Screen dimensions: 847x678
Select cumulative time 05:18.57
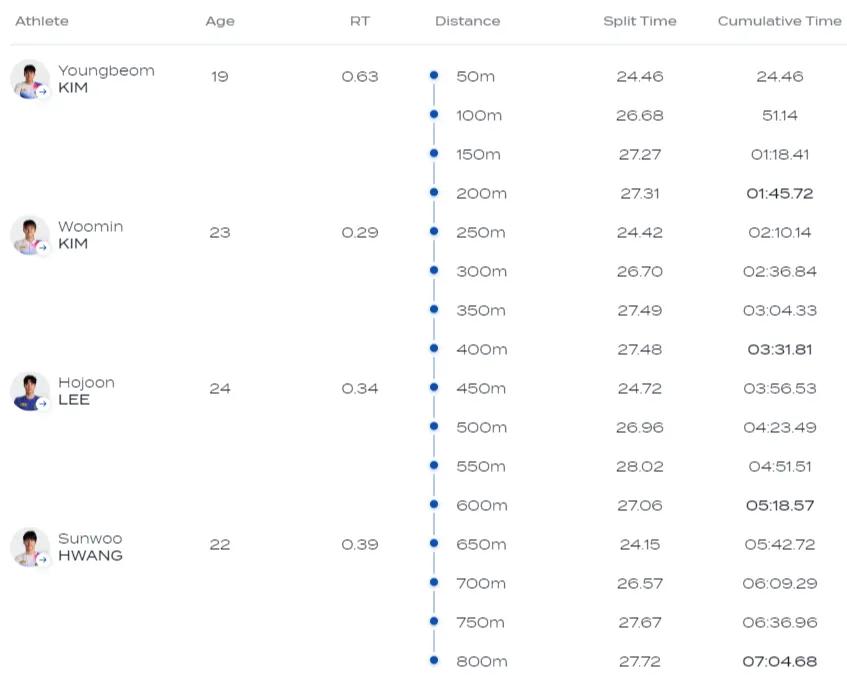click(x=779, y=506)
